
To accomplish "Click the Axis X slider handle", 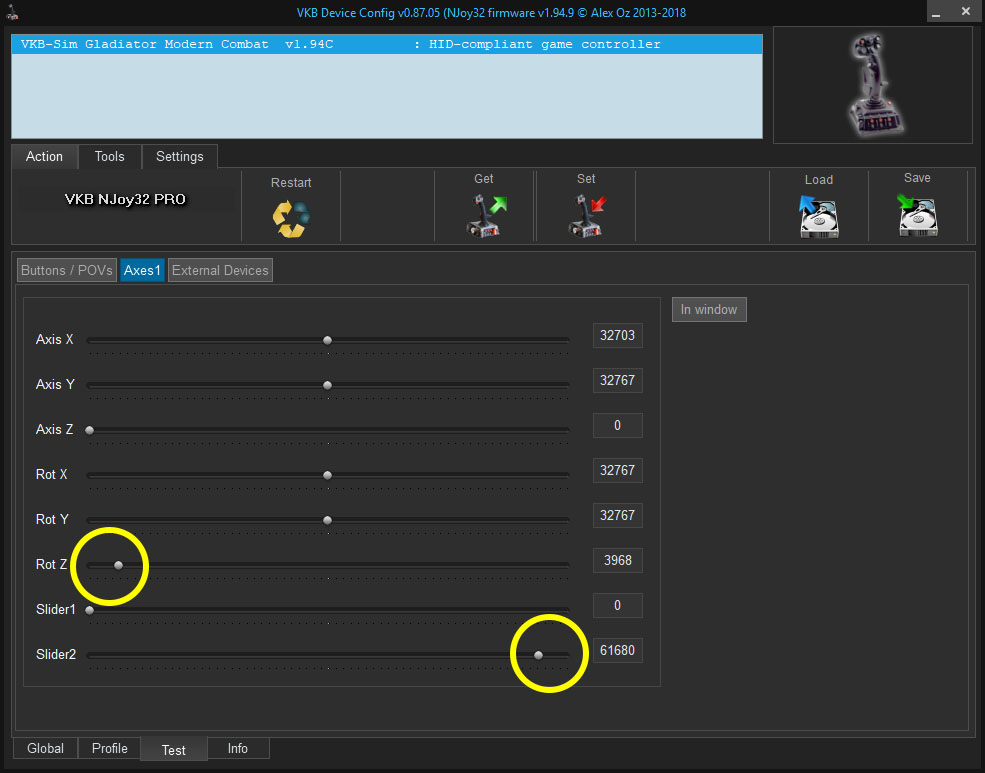I will tap(327, 340).
